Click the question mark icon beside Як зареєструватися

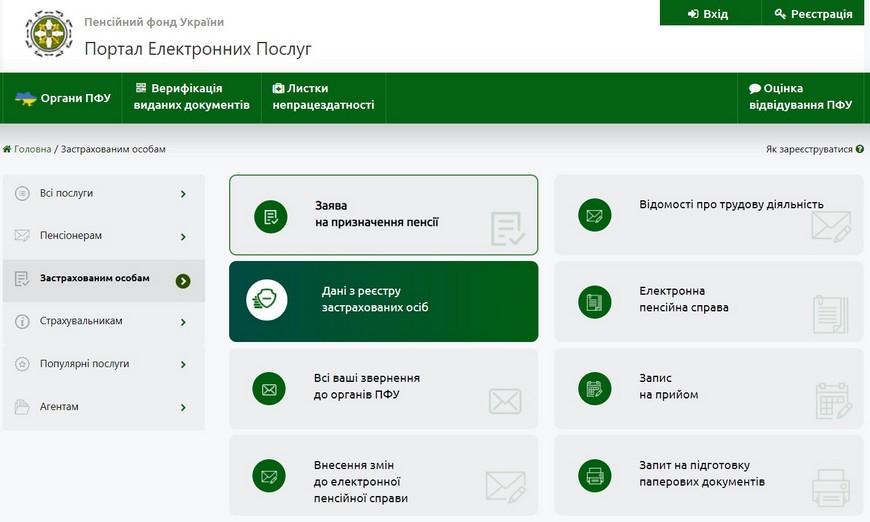tap(860, 149)
